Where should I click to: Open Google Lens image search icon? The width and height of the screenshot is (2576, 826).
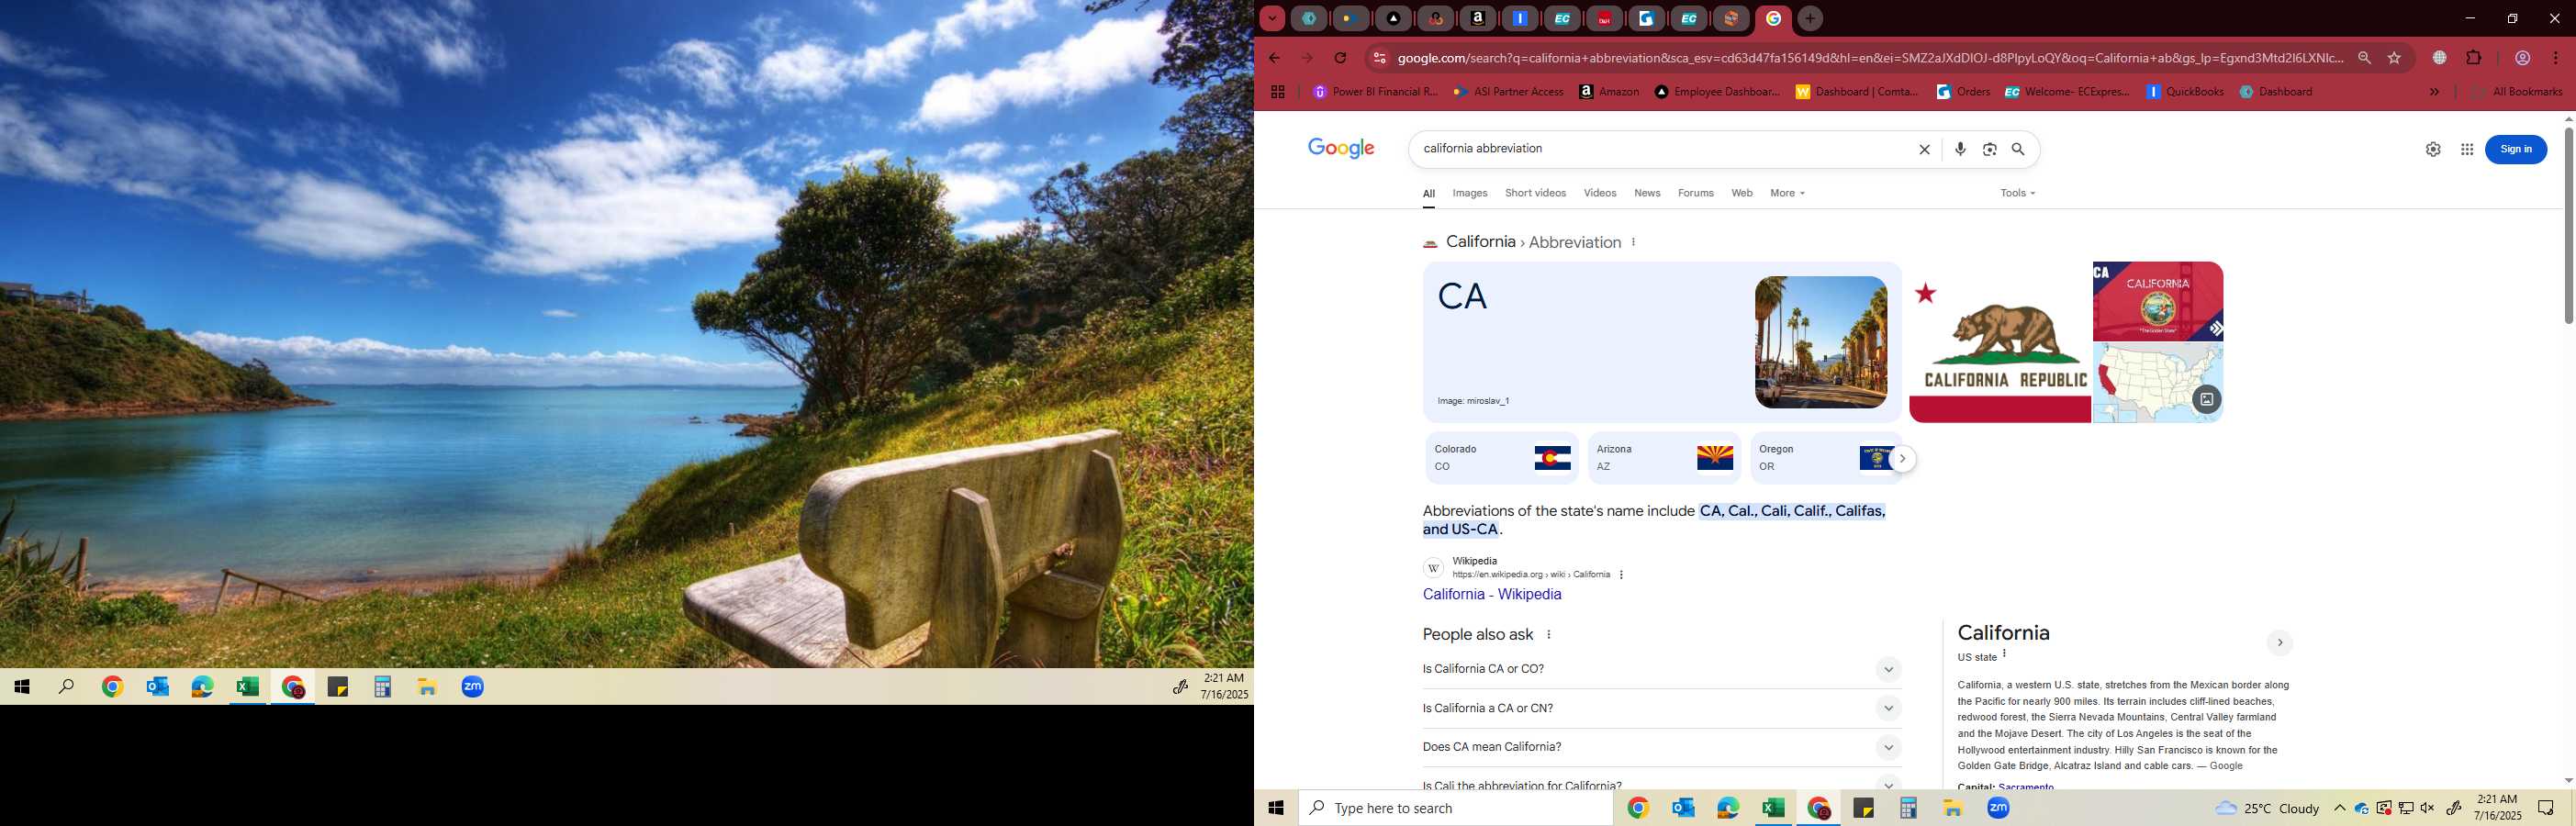coord(1990,149)
